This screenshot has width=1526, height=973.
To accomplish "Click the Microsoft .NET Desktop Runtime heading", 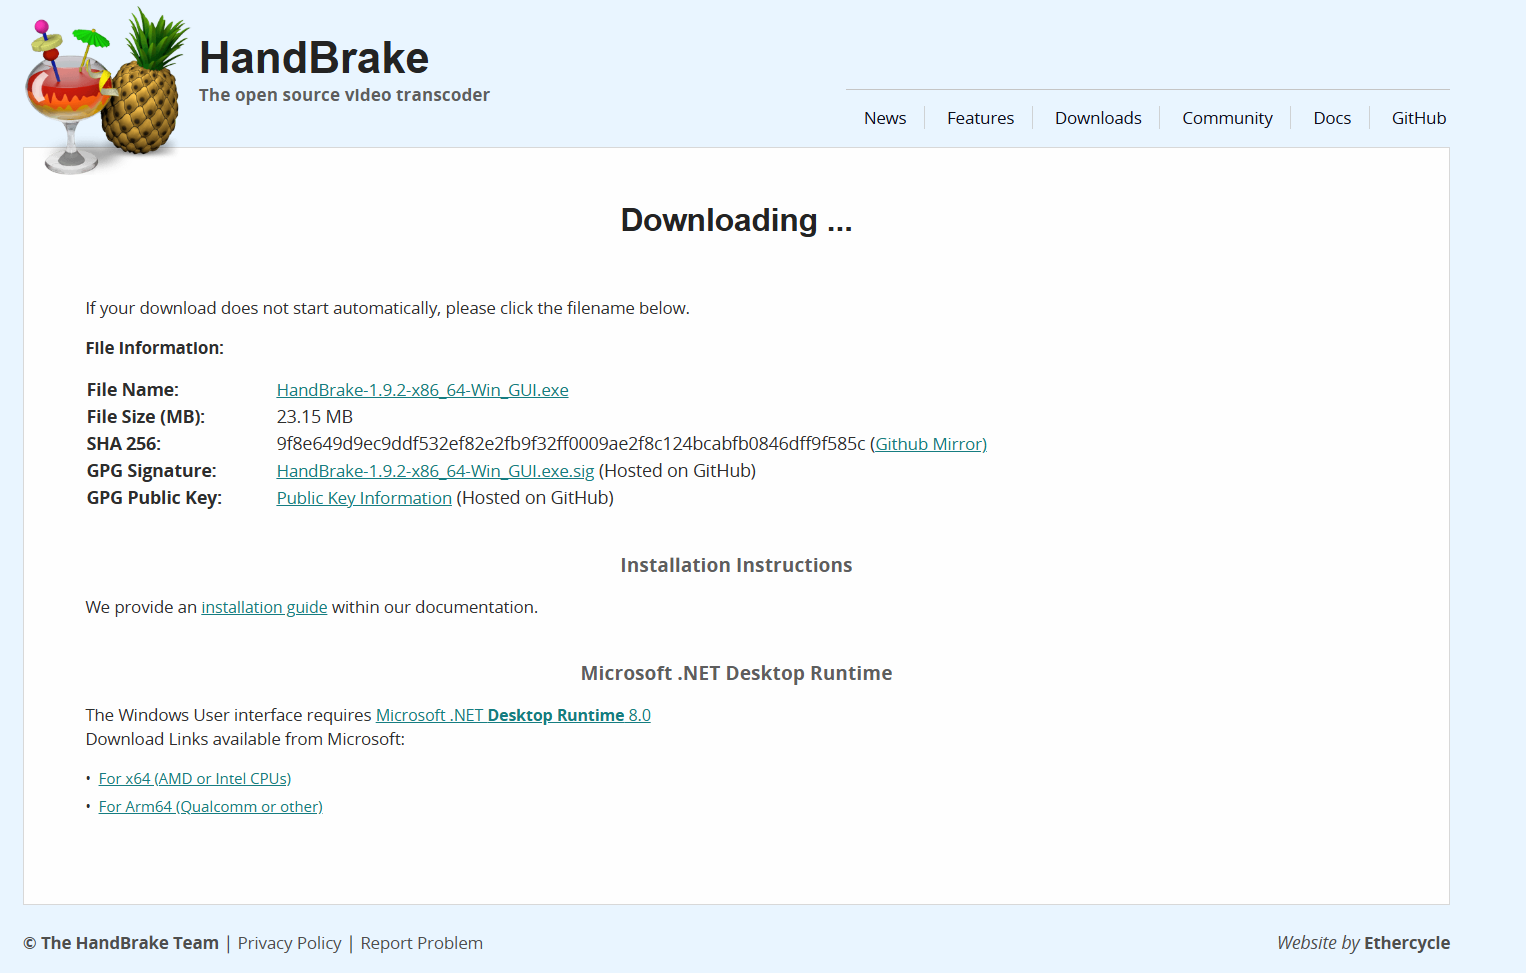I will point(736,673).
